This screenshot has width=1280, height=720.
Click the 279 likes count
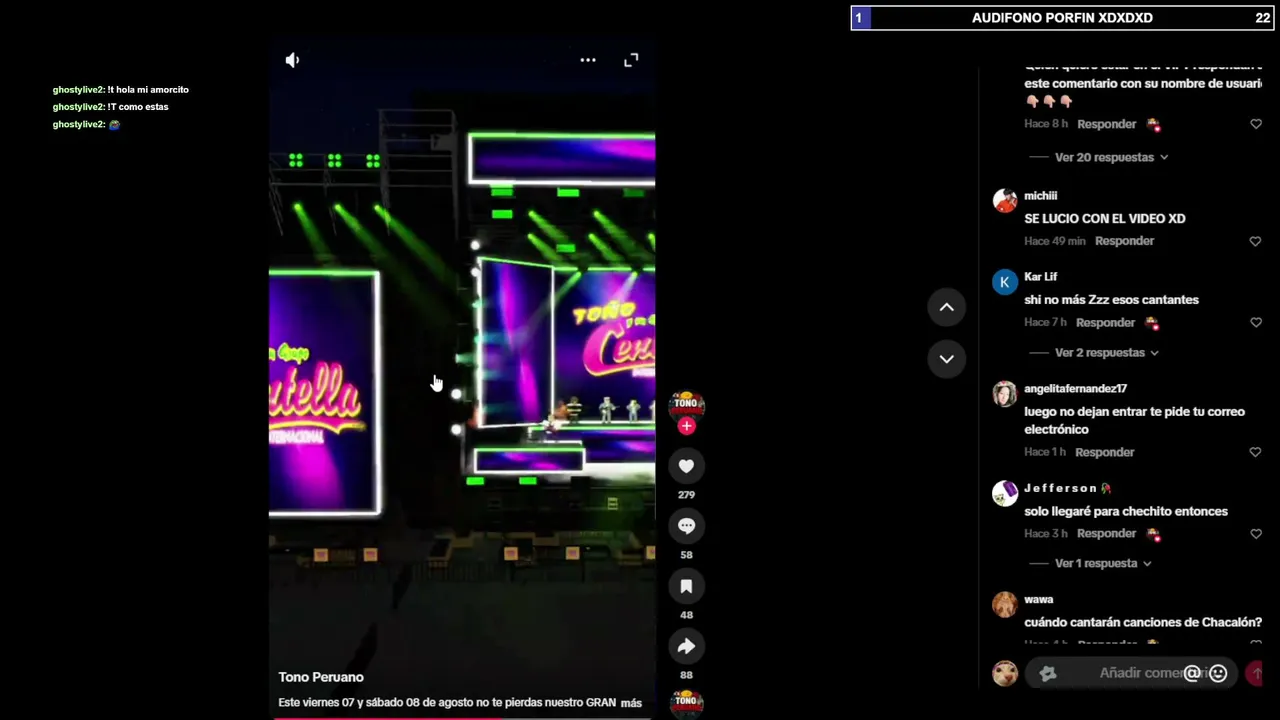point(686,495)
